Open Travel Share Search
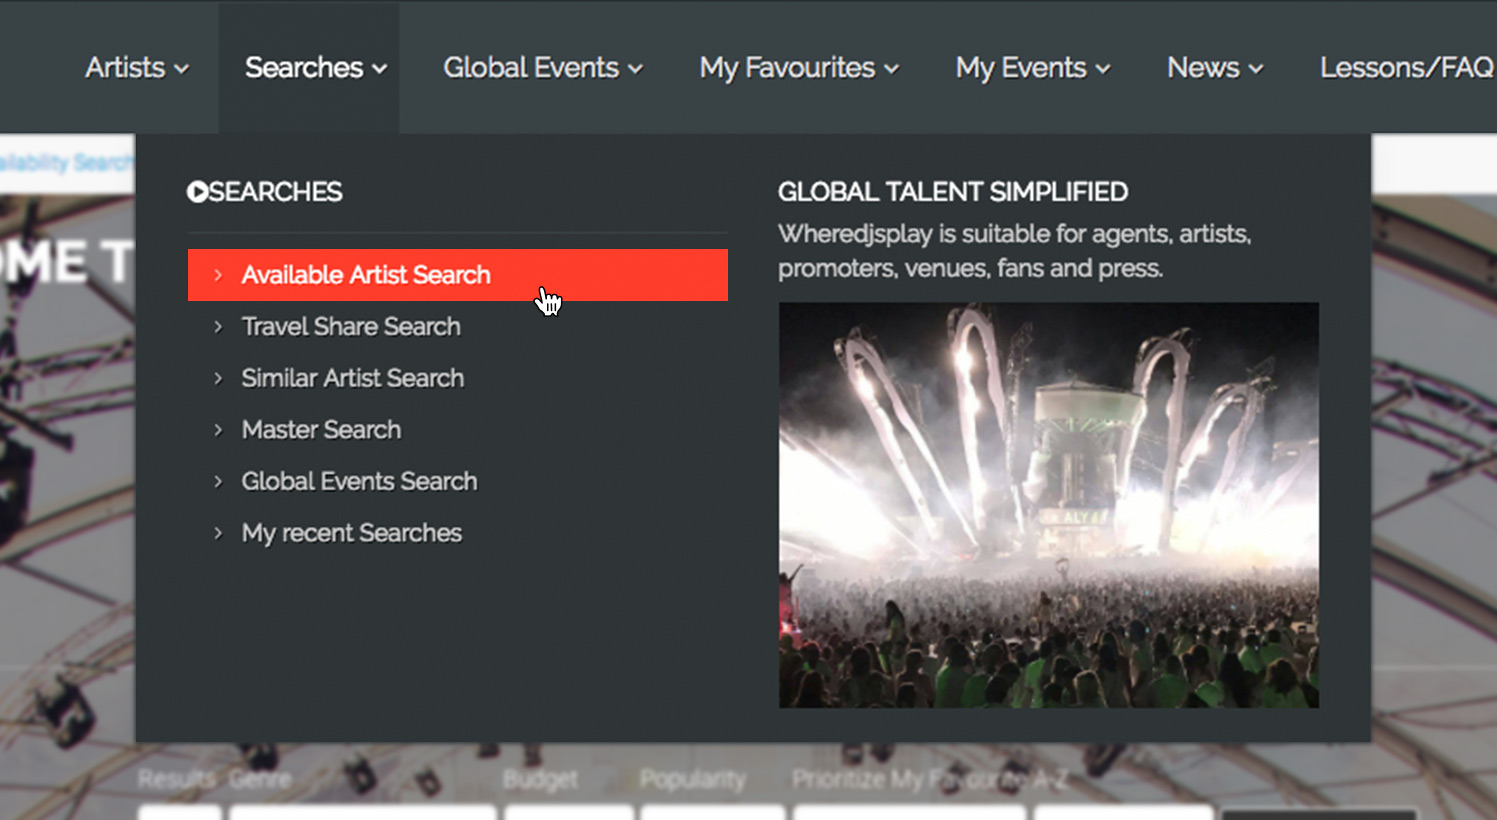The width and height of the screenshot is (1497, 820). click(x=351, y=327)
